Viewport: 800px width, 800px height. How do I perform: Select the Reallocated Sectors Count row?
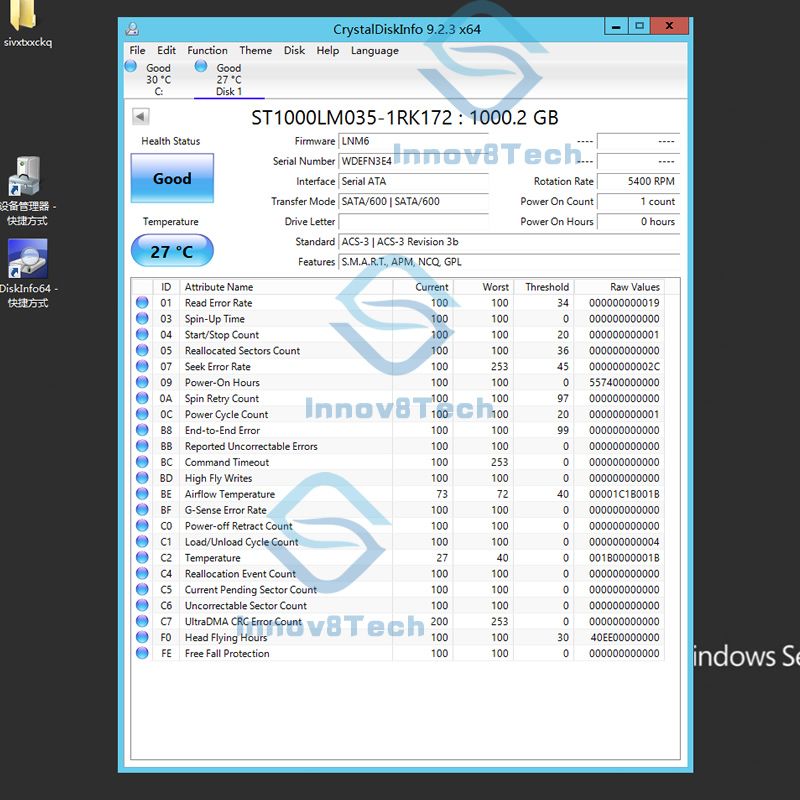click(x=242, y=351)
